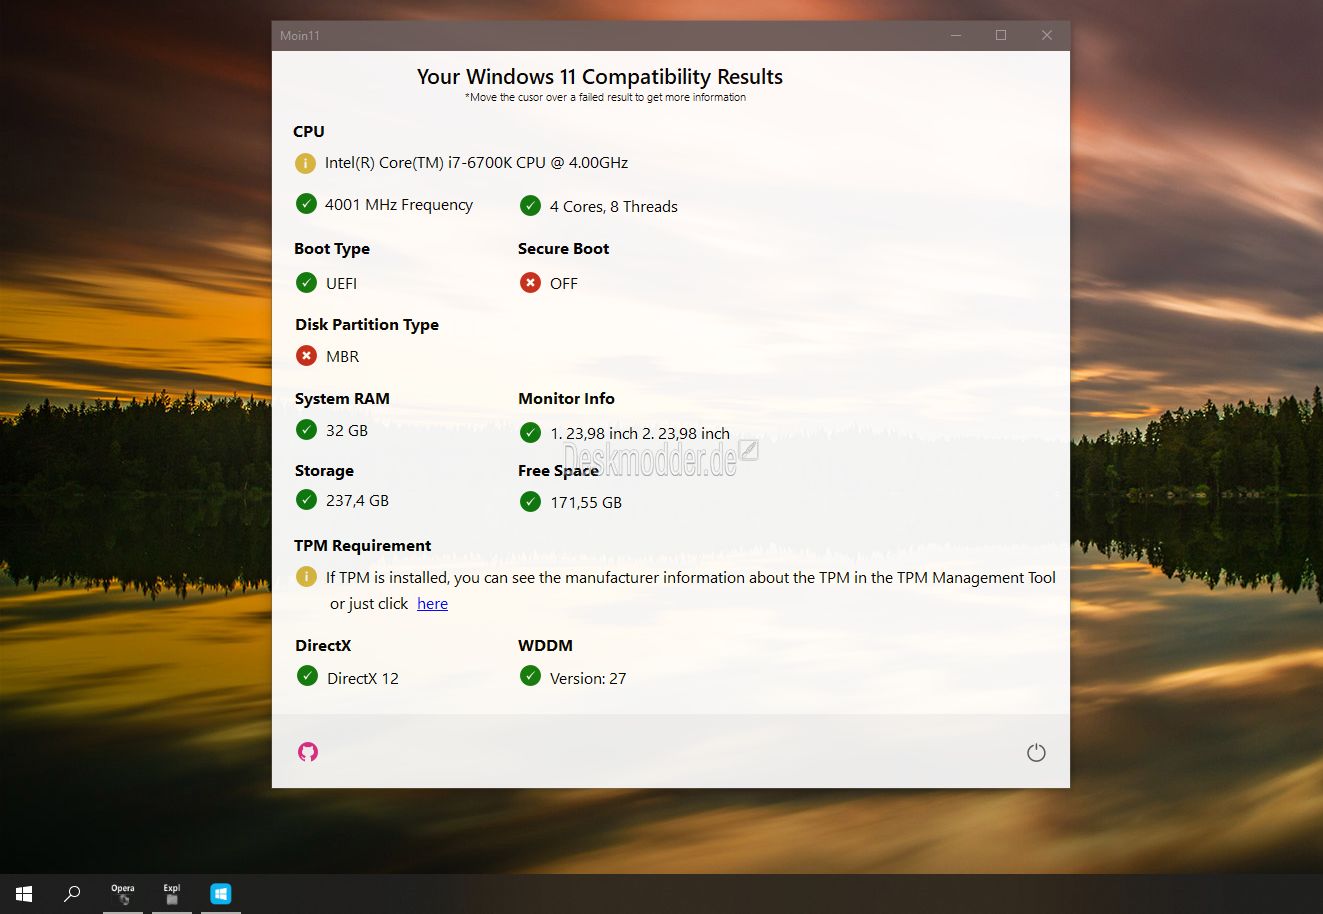This screenshot has width=1323, height=914.
Task: Click the green check beside WDDM Version: 27
Action: pyautogui.click(x=530, y=677)
